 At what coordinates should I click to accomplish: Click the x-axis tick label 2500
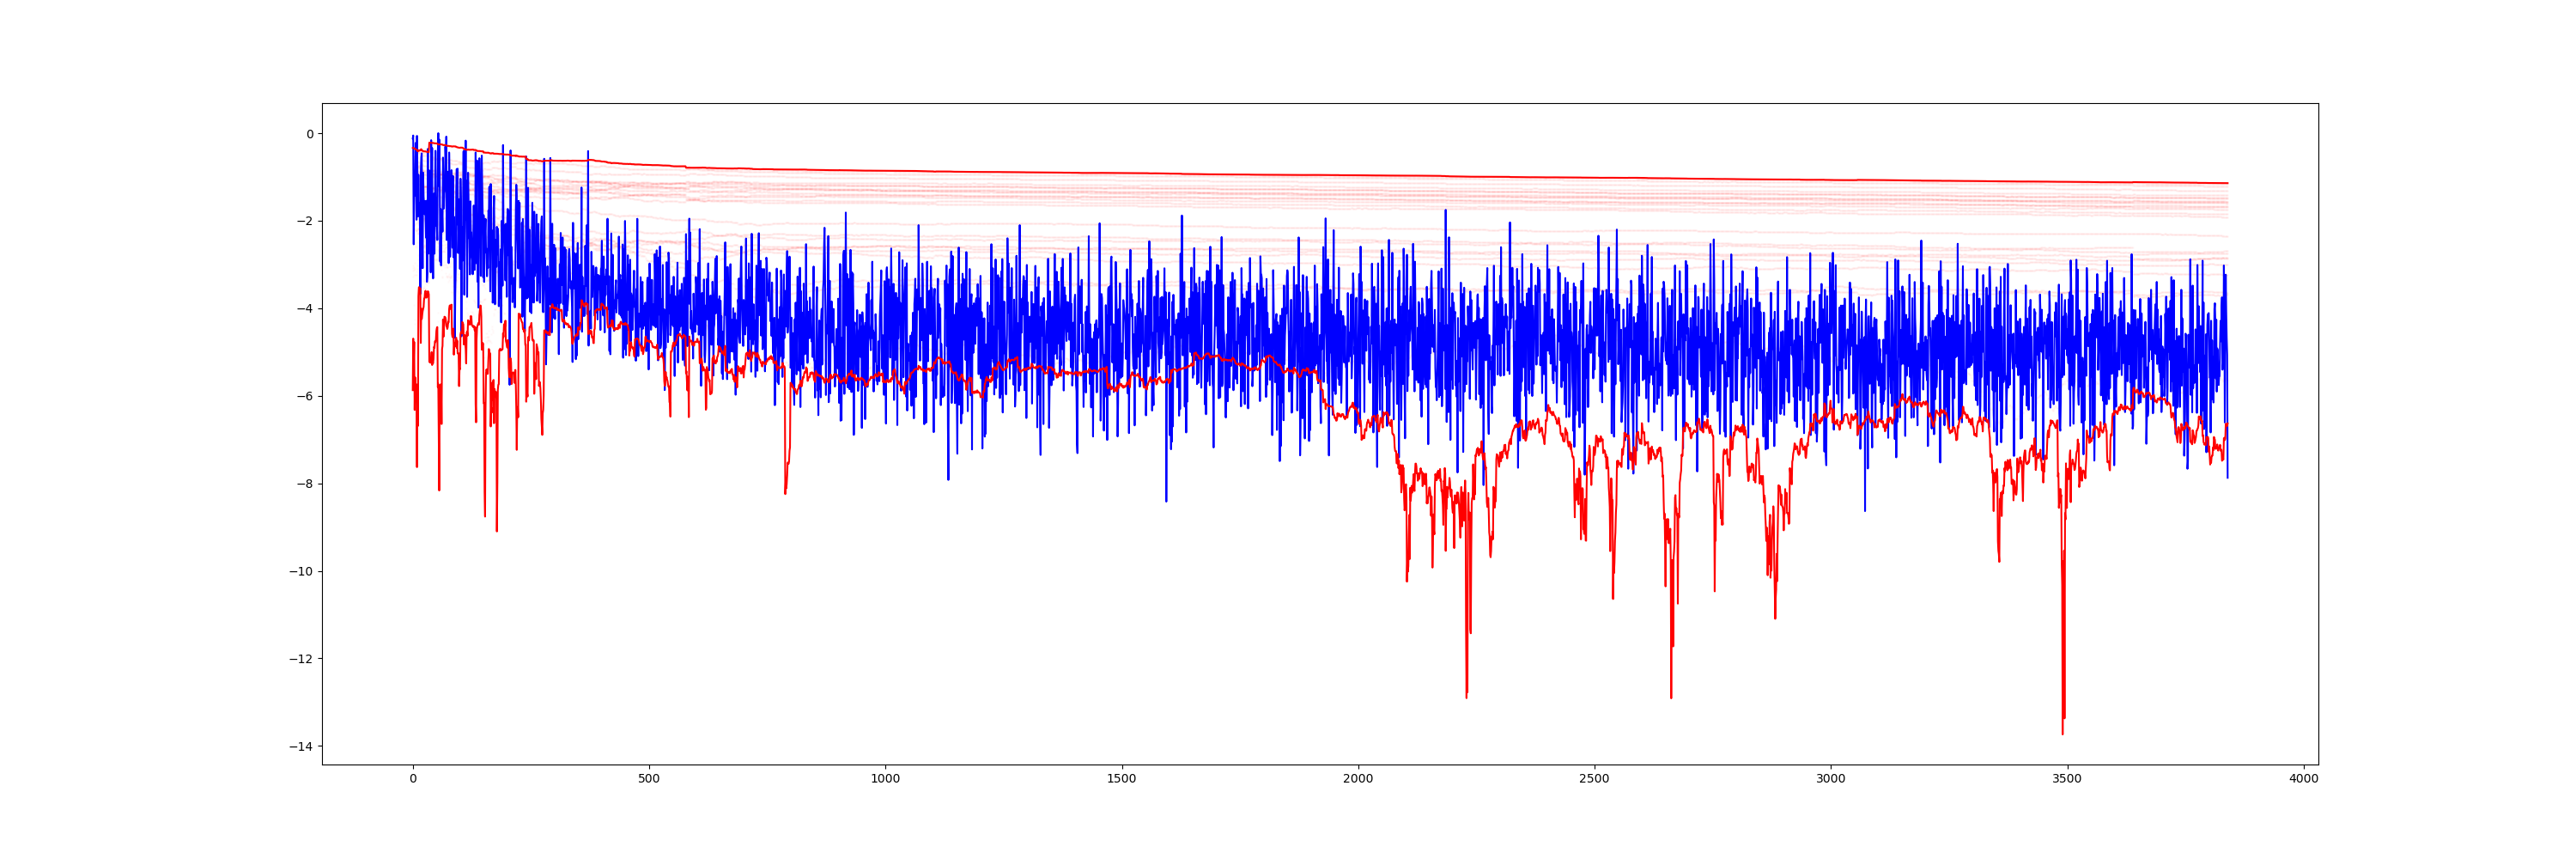[x=1594, y=779]
